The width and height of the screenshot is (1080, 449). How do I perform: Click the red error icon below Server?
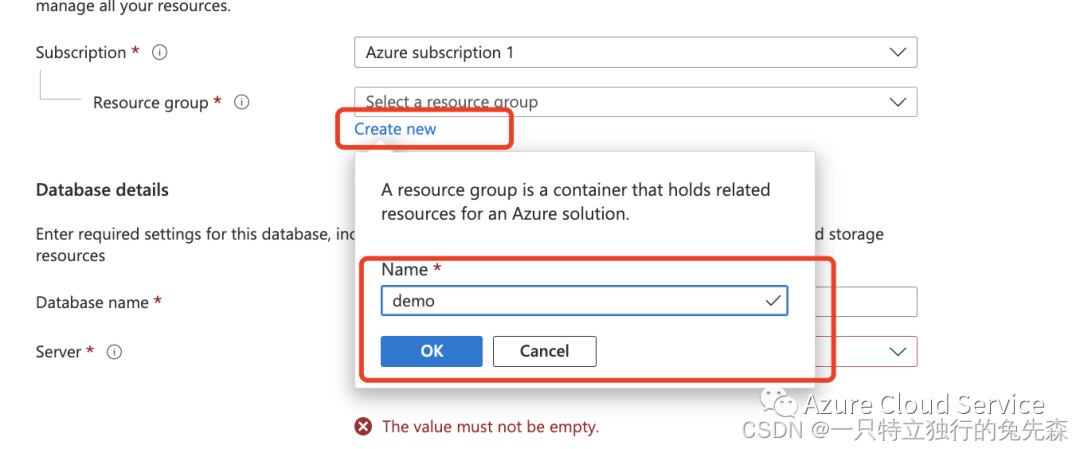point(363,427)
